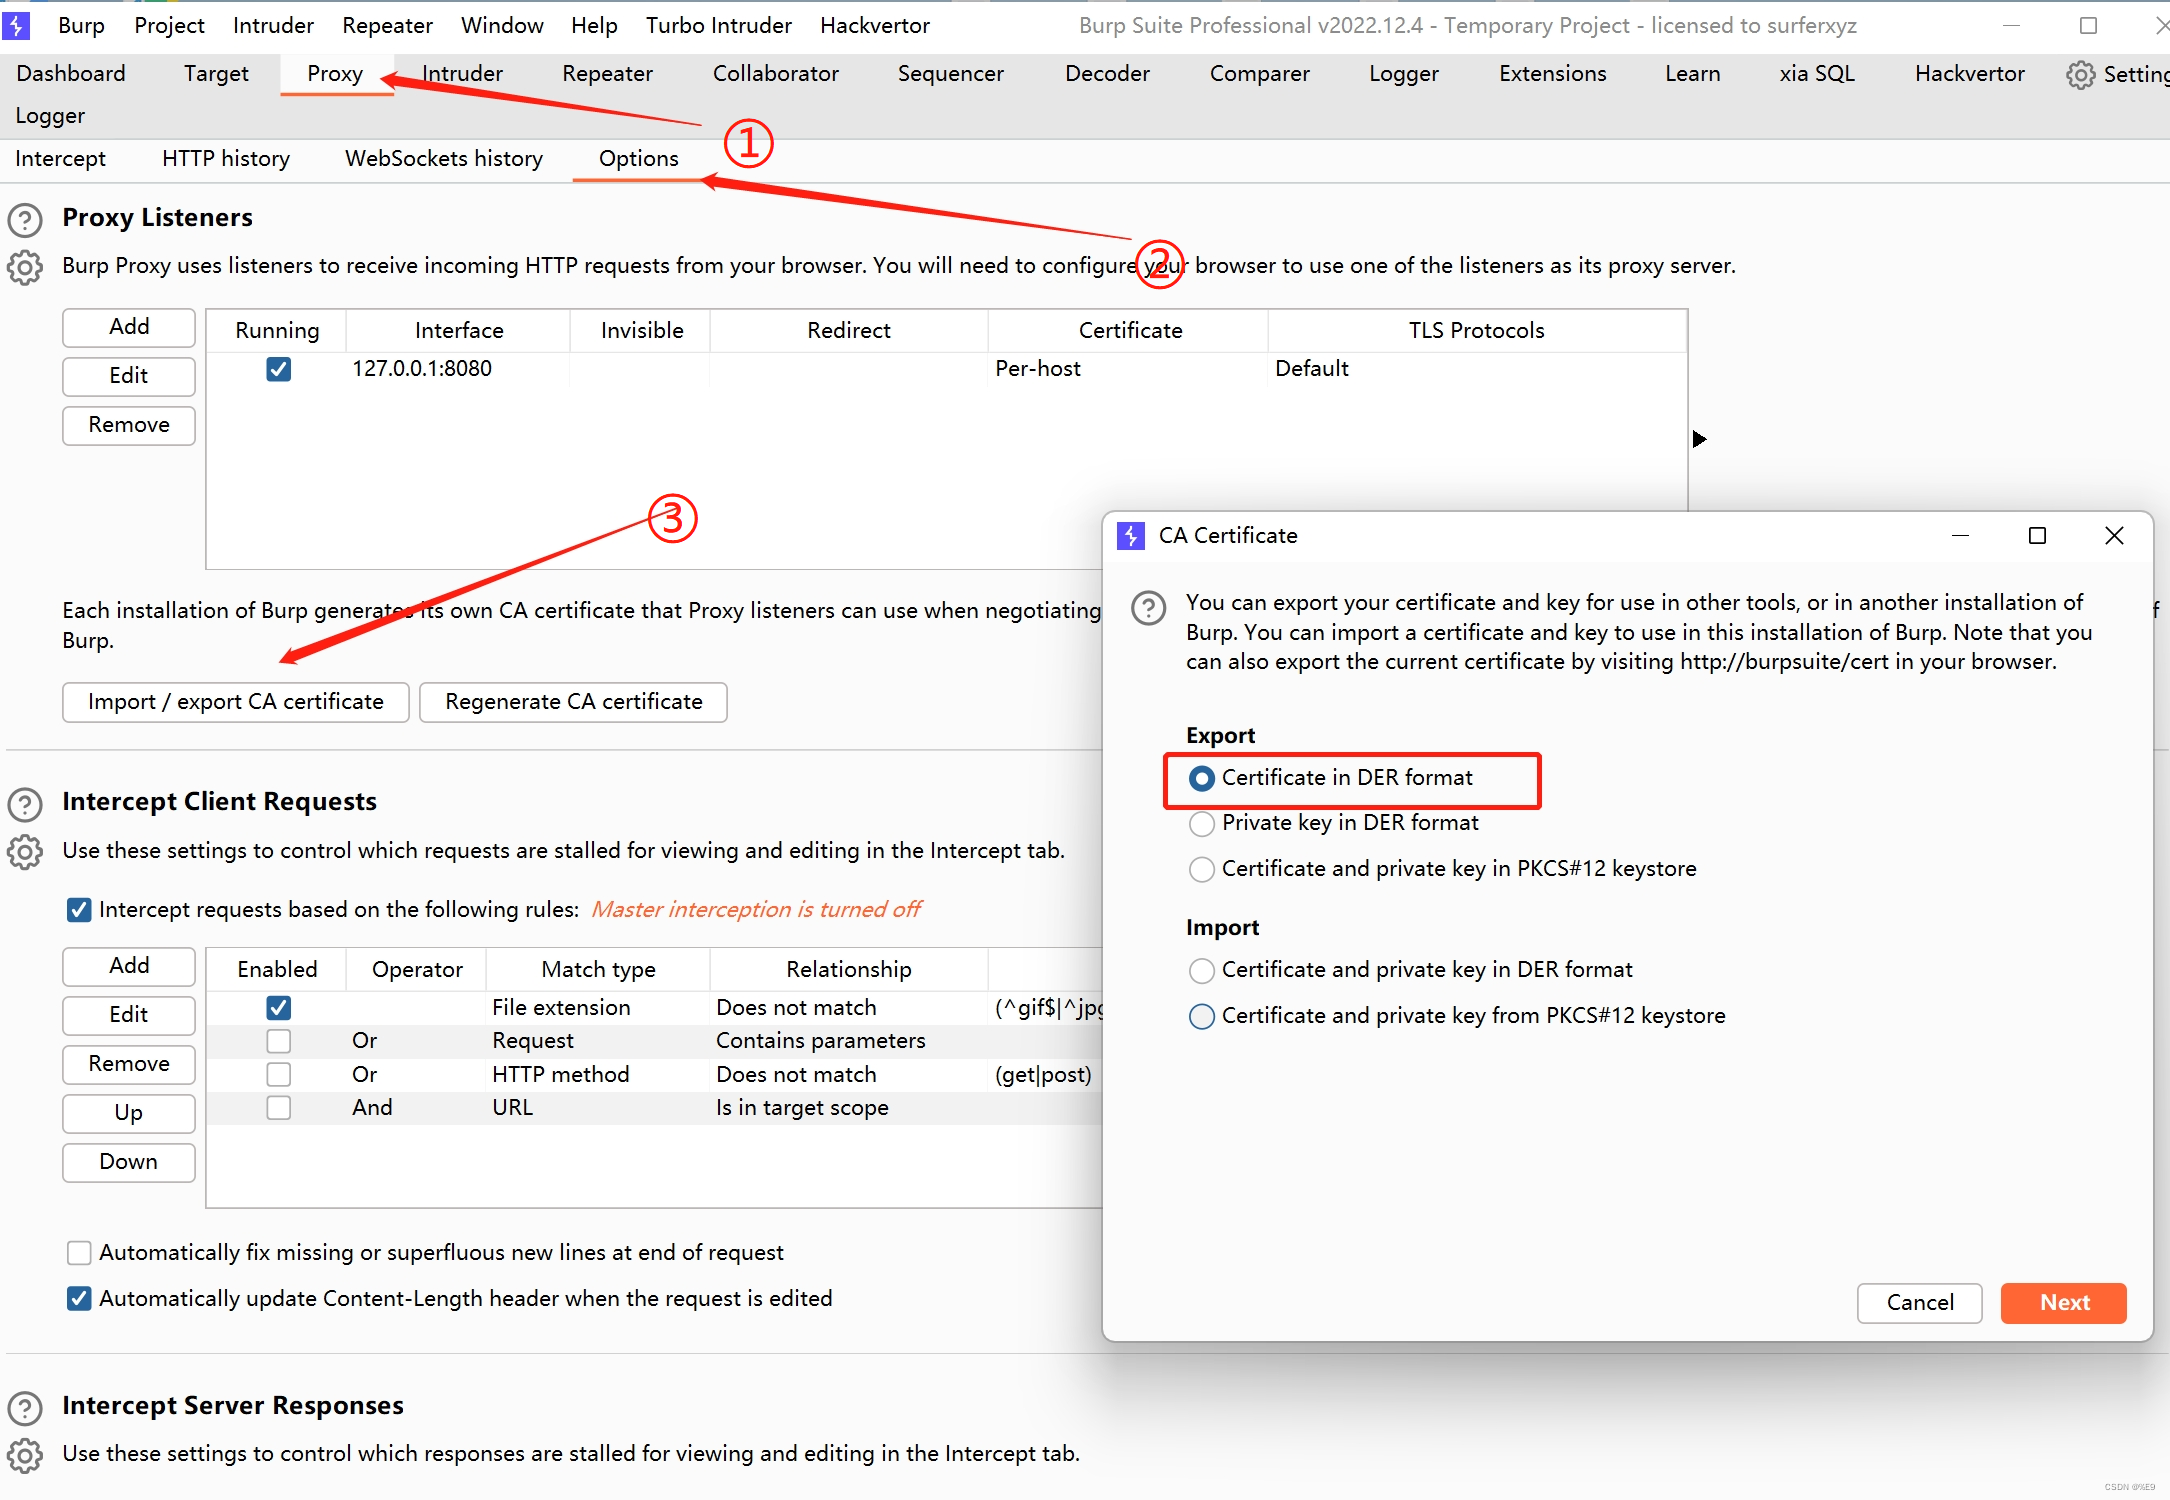Click the Settings gear in top bar

[x=2080, y=75]
